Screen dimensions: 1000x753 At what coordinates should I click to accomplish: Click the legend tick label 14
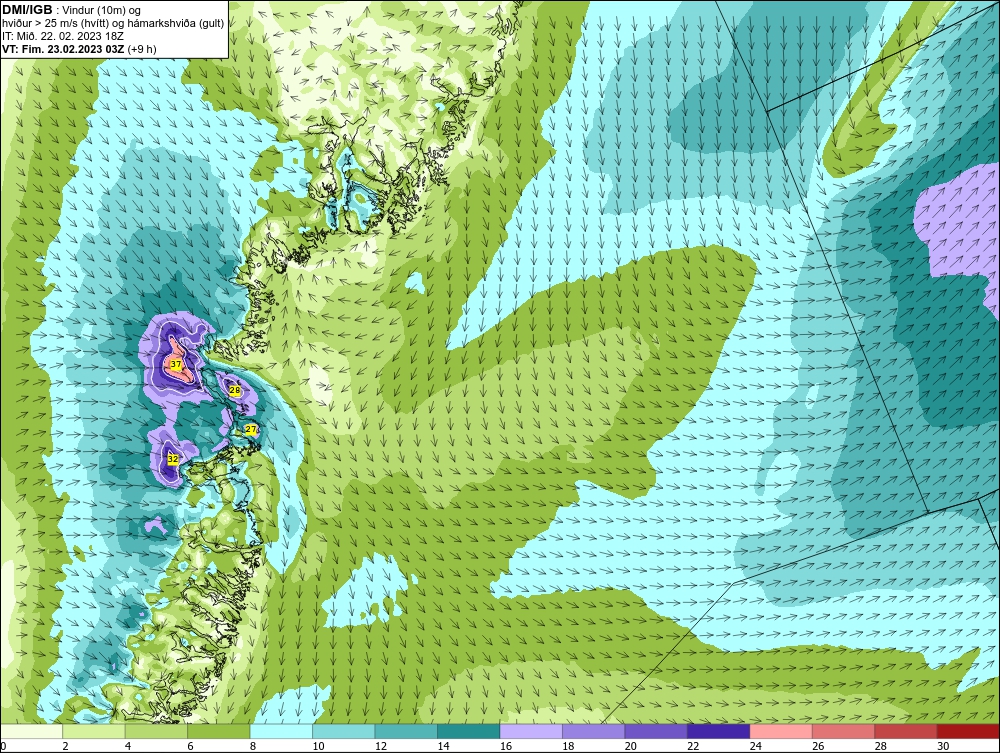point(443,746)
